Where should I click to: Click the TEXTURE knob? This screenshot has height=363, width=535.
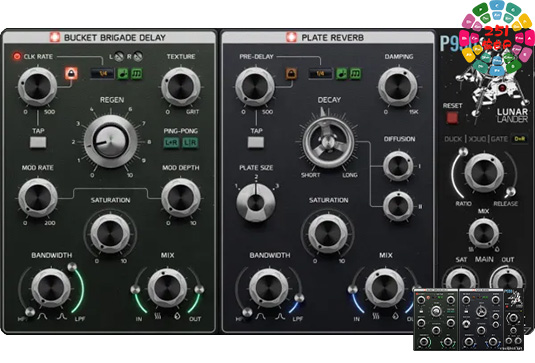coord(181,87)
